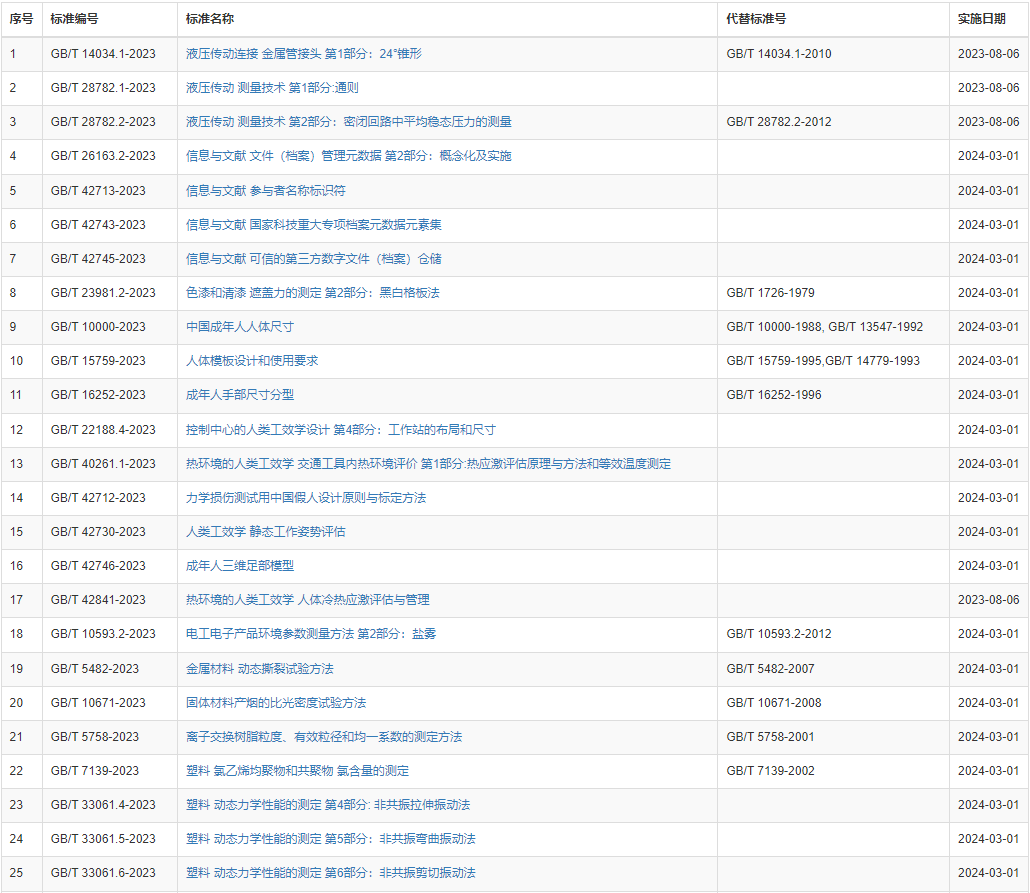Open the 人体模板设计和使用要求 link

tap(252, 361)
